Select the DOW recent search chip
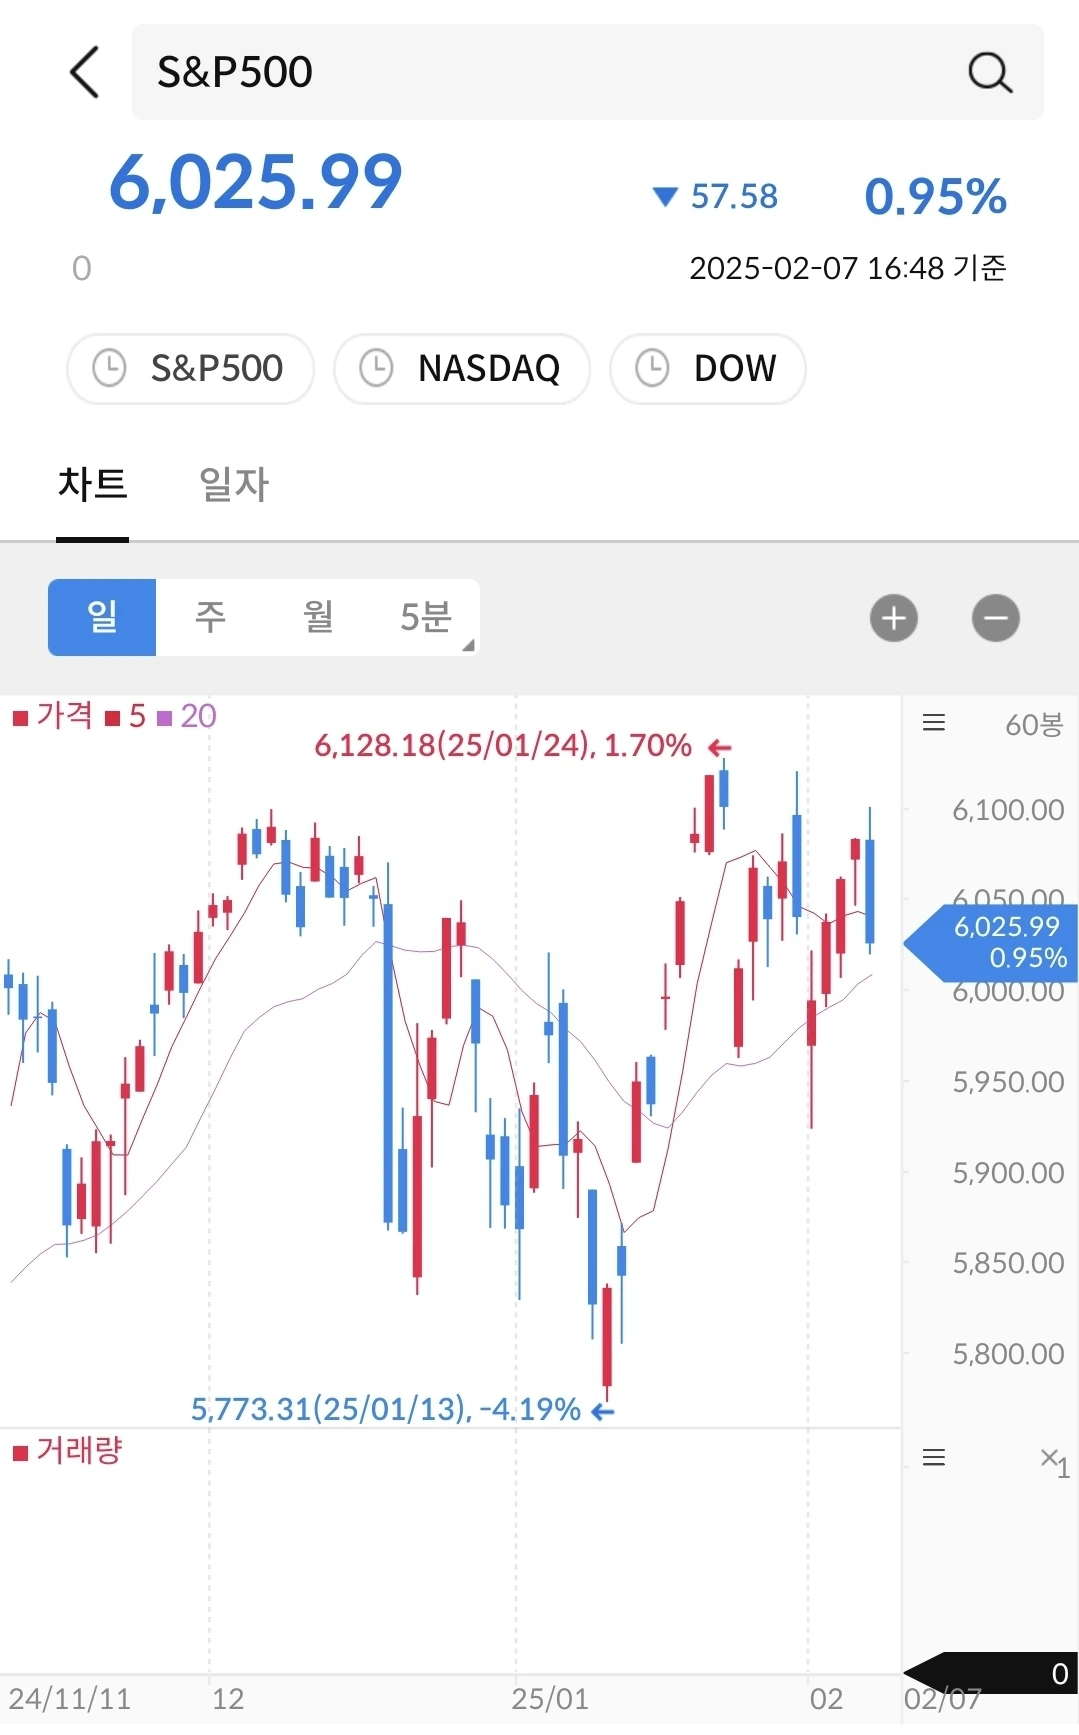This screenshot has width=1079, height=1735. click(708, 368)
